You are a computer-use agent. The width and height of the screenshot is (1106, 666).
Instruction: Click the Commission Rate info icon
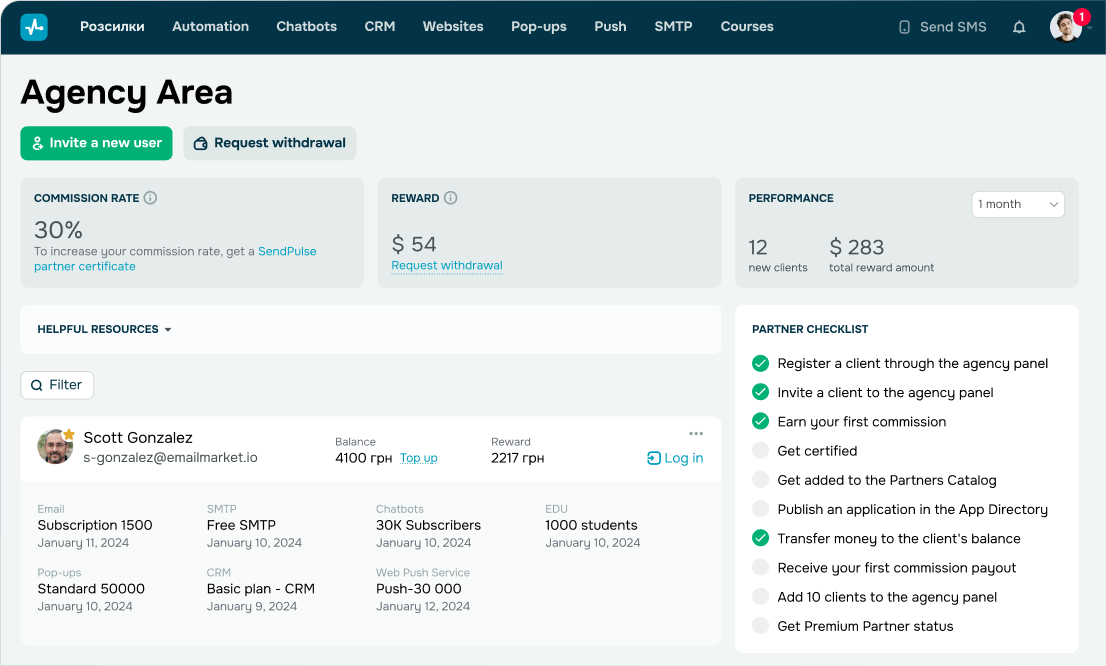[150, 198]
